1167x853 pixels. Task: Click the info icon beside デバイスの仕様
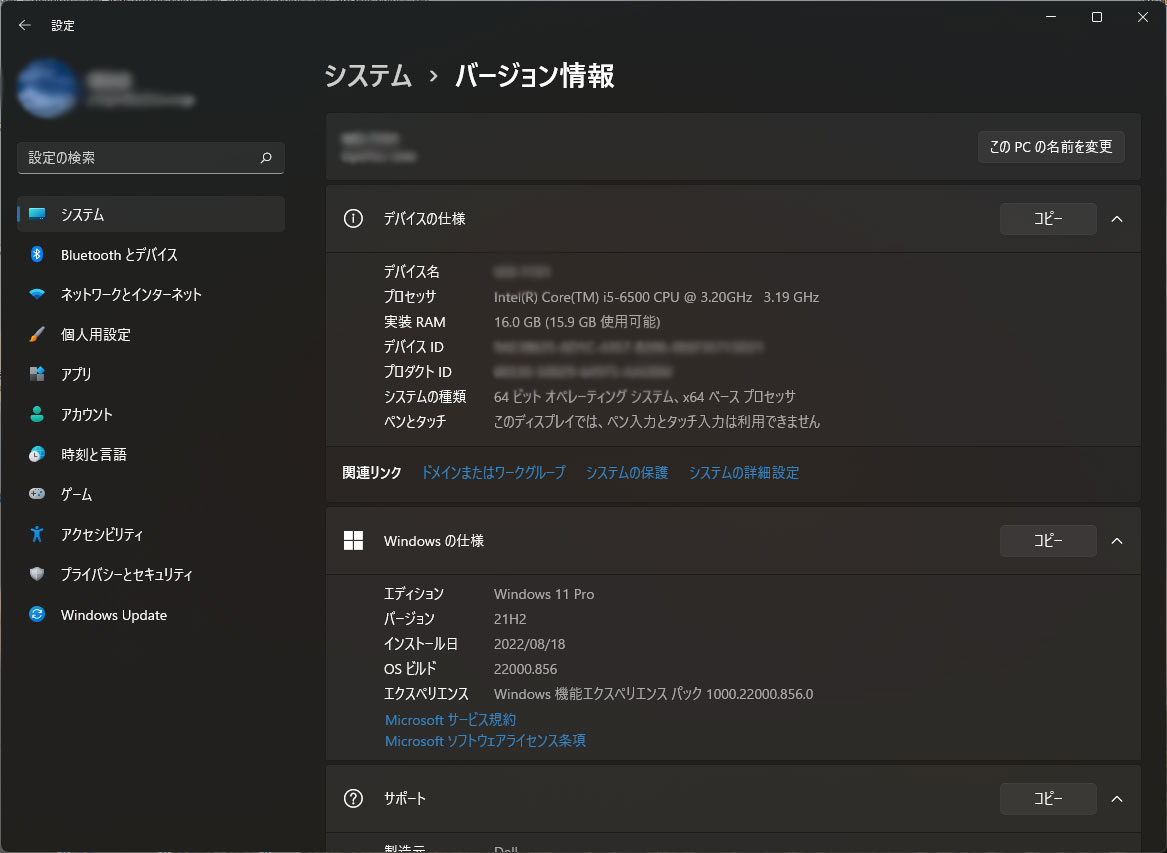pyautogui.click(x=354, y=219)
